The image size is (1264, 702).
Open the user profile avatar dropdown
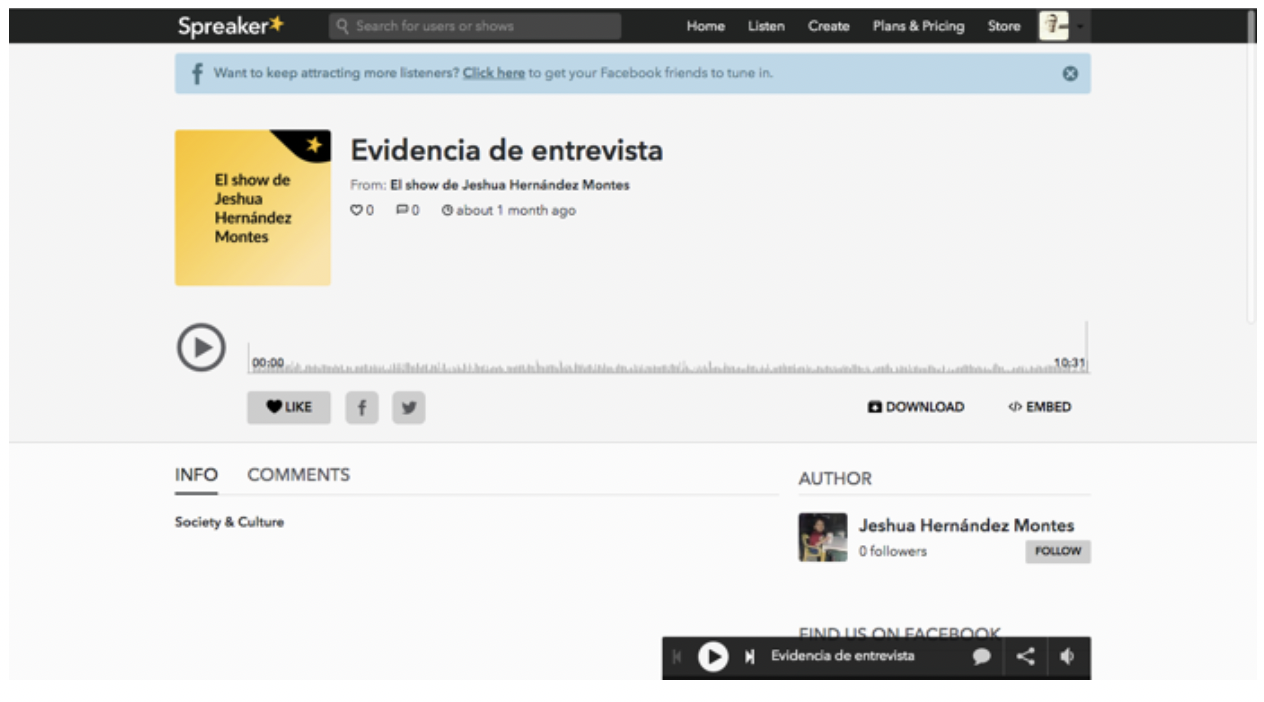(x=1061, y=27)
